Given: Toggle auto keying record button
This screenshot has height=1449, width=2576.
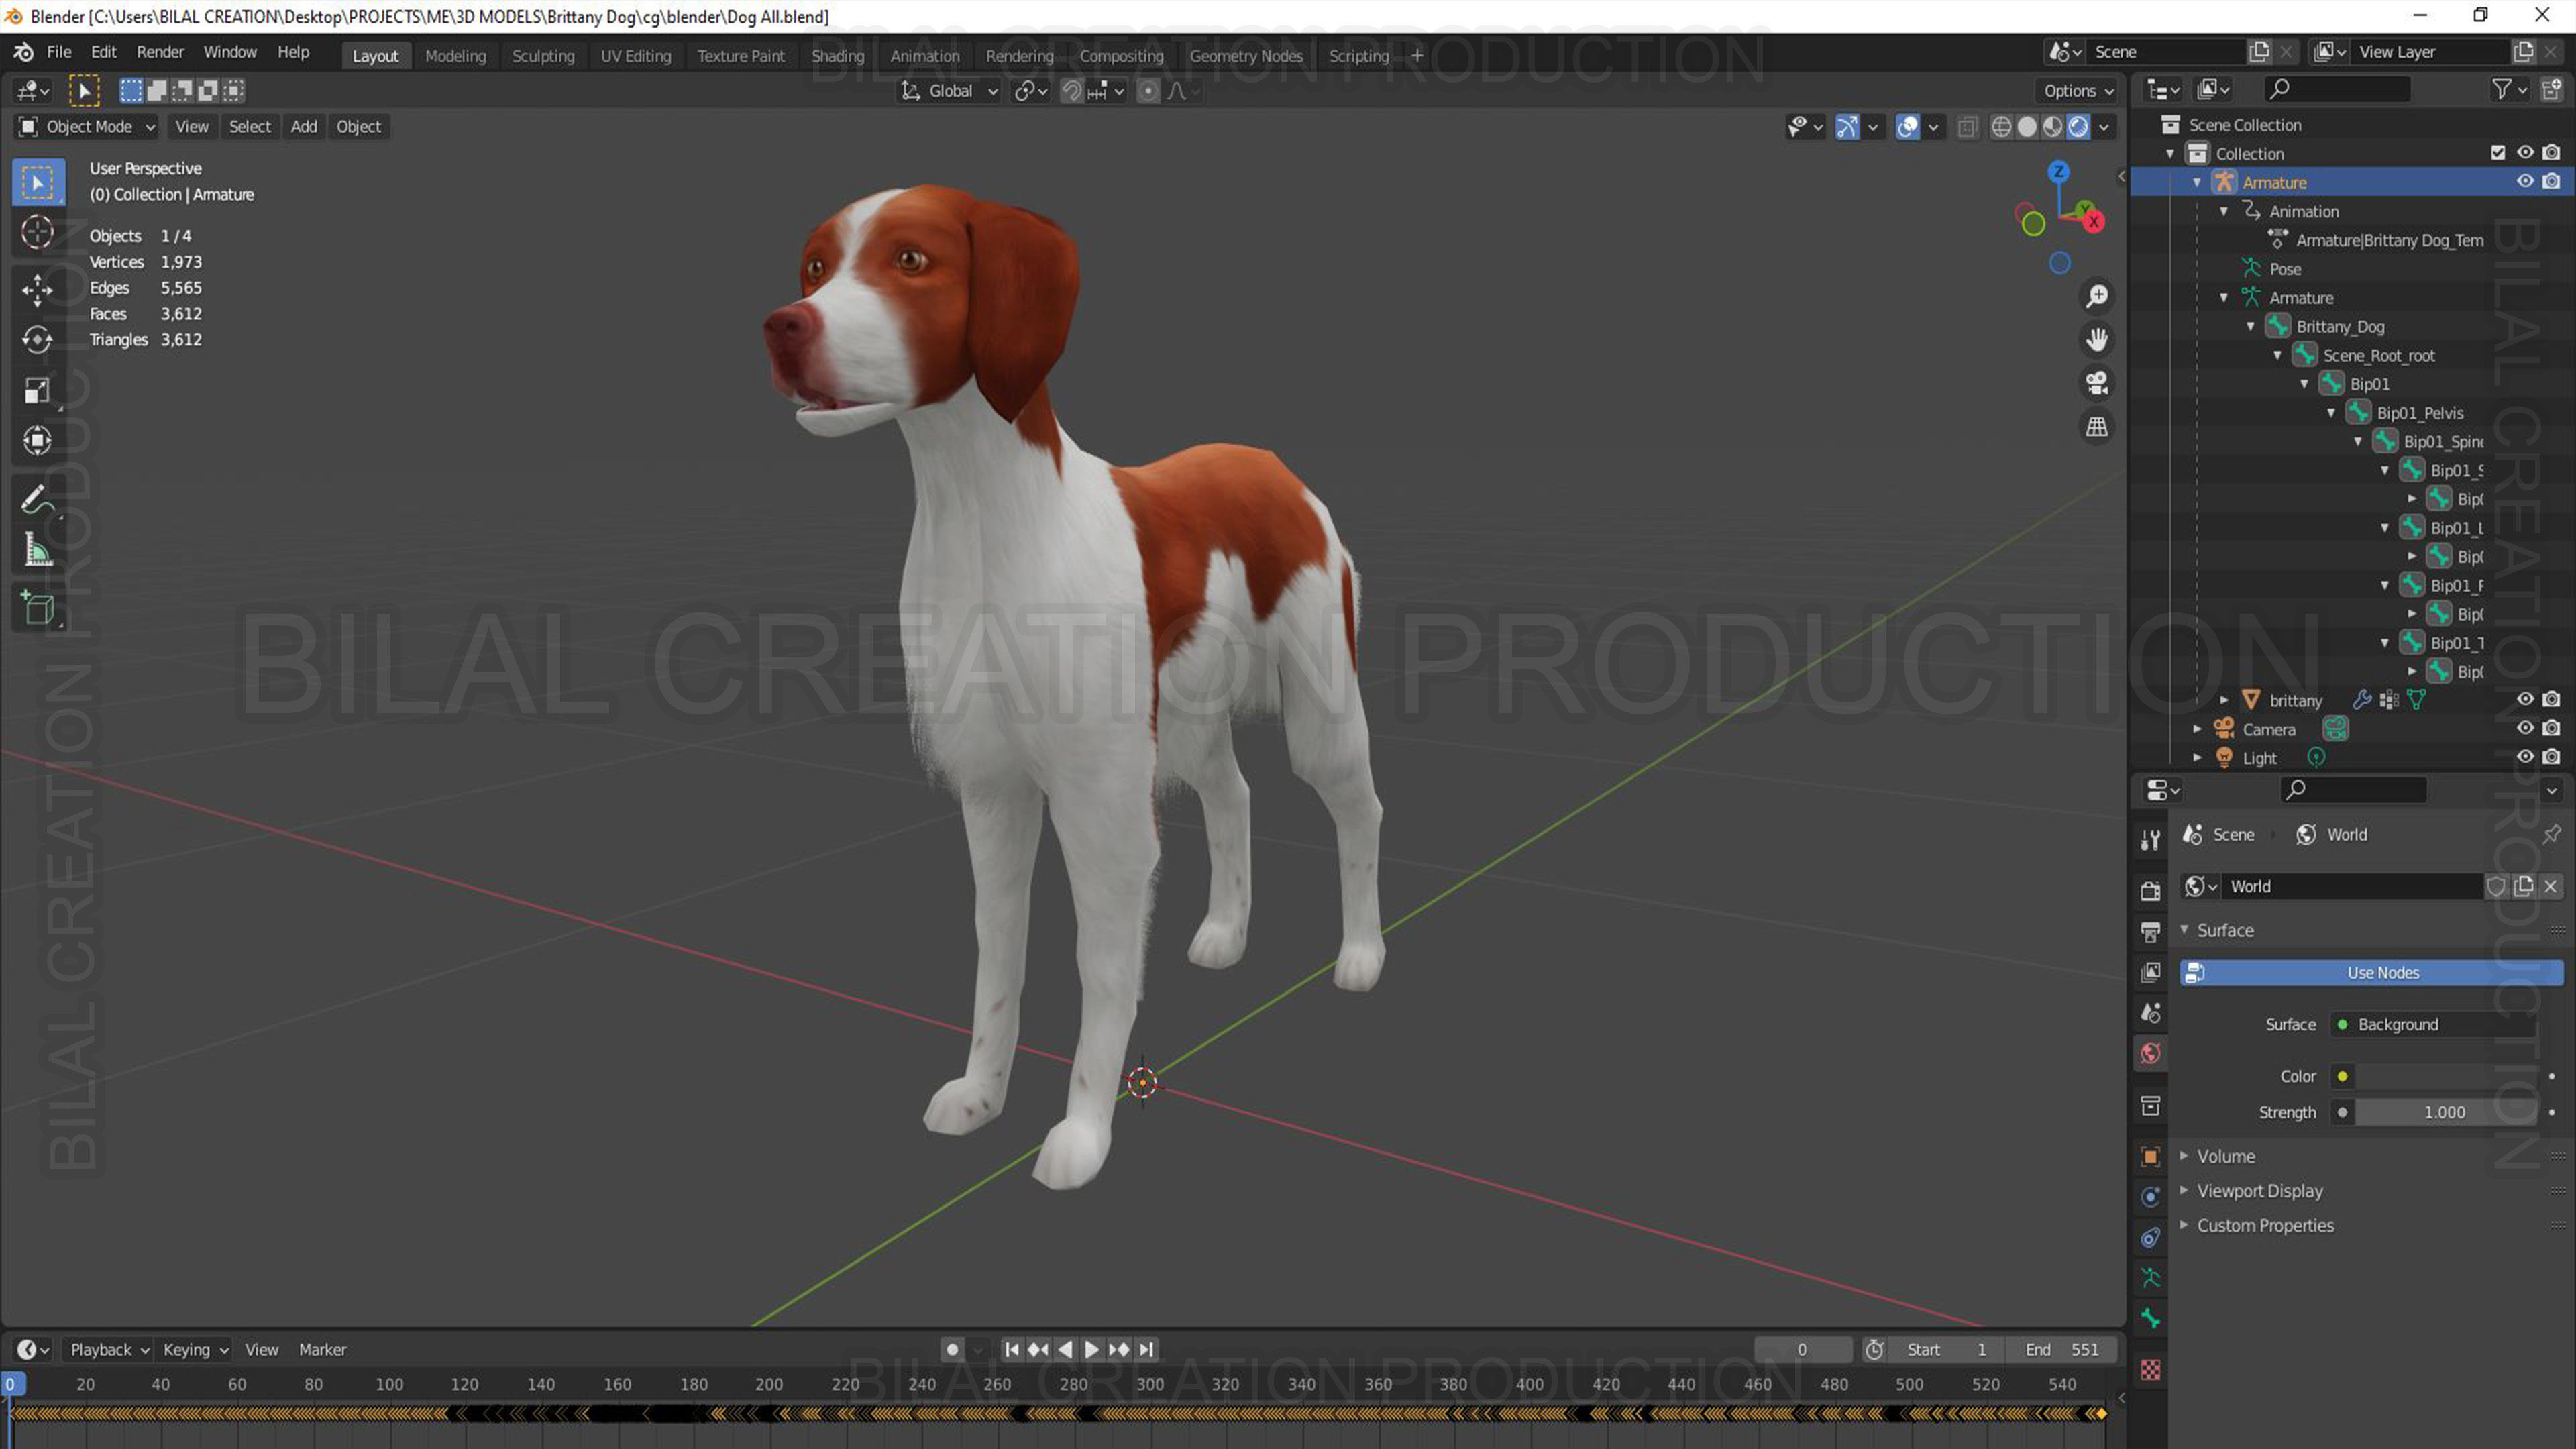Looking at the screenshot, I should [x=952, y=1350].
